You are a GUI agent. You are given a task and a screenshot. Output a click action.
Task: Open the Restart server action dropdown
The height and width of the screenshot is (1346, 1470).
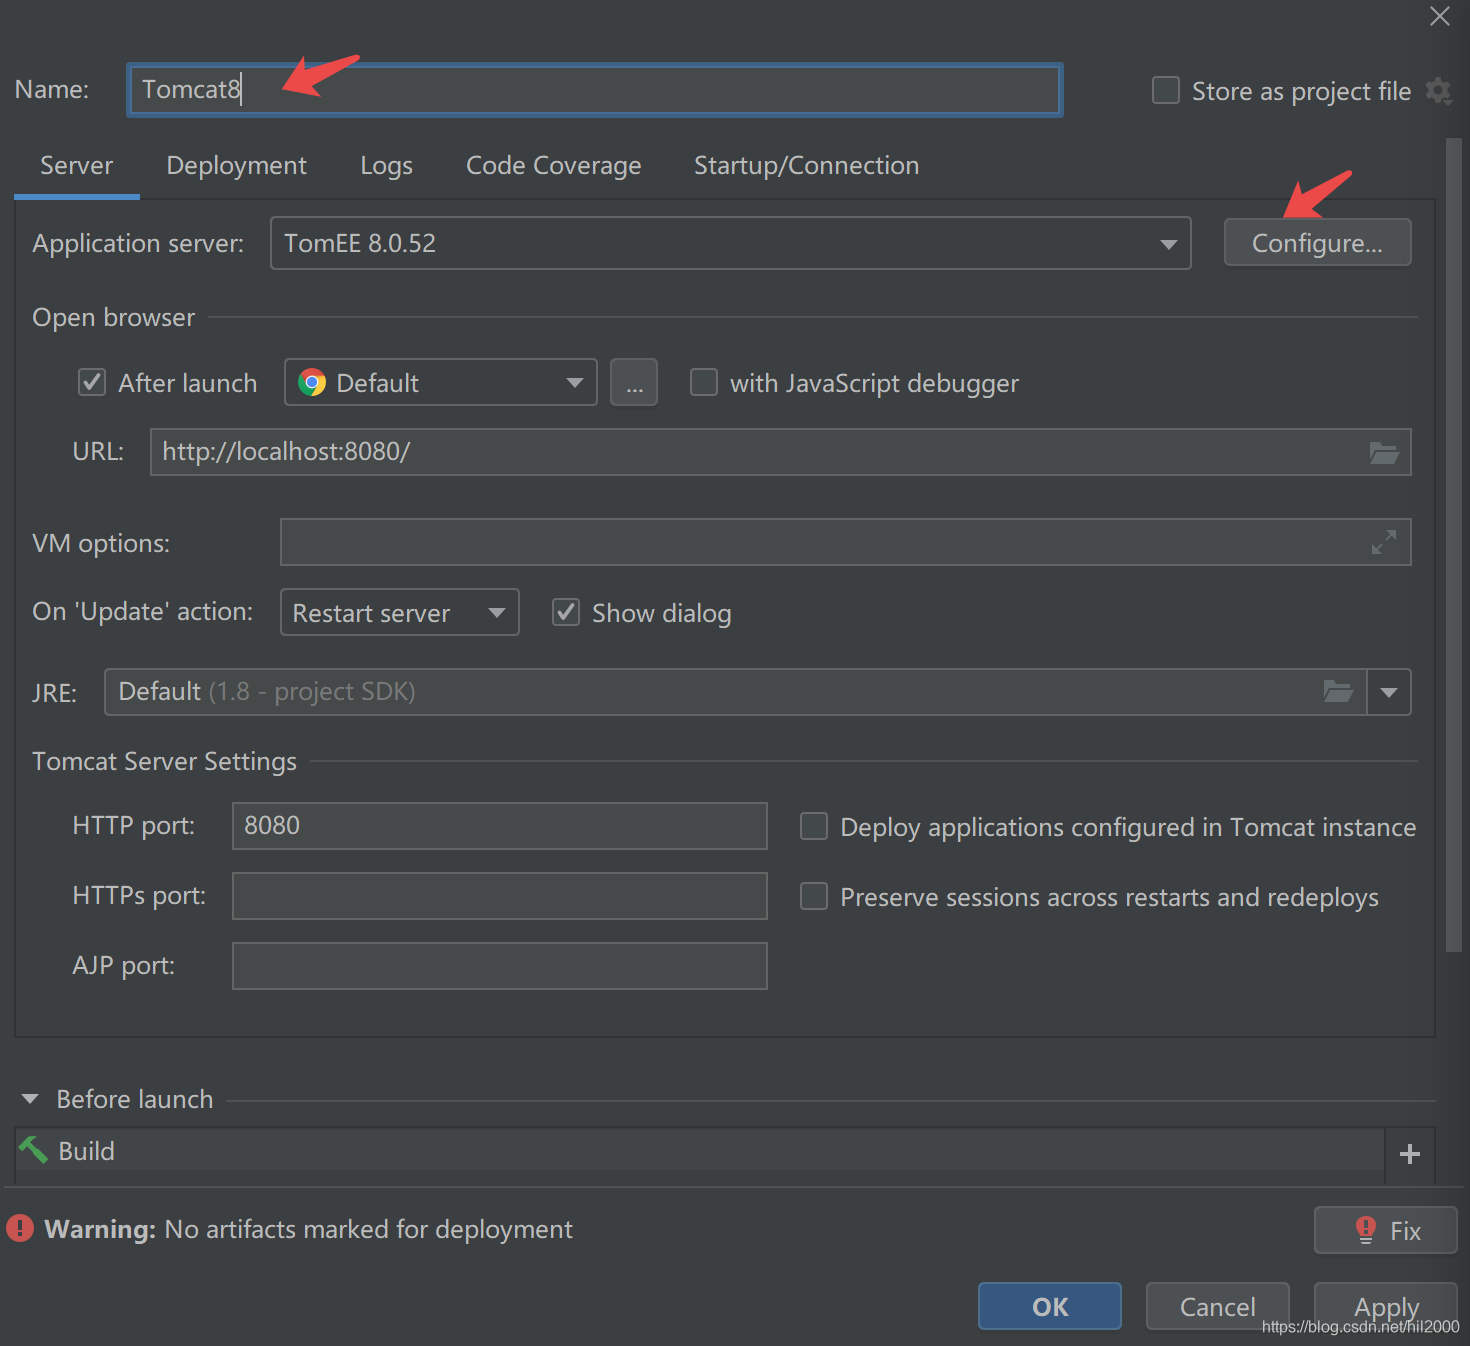click(400, 612)
